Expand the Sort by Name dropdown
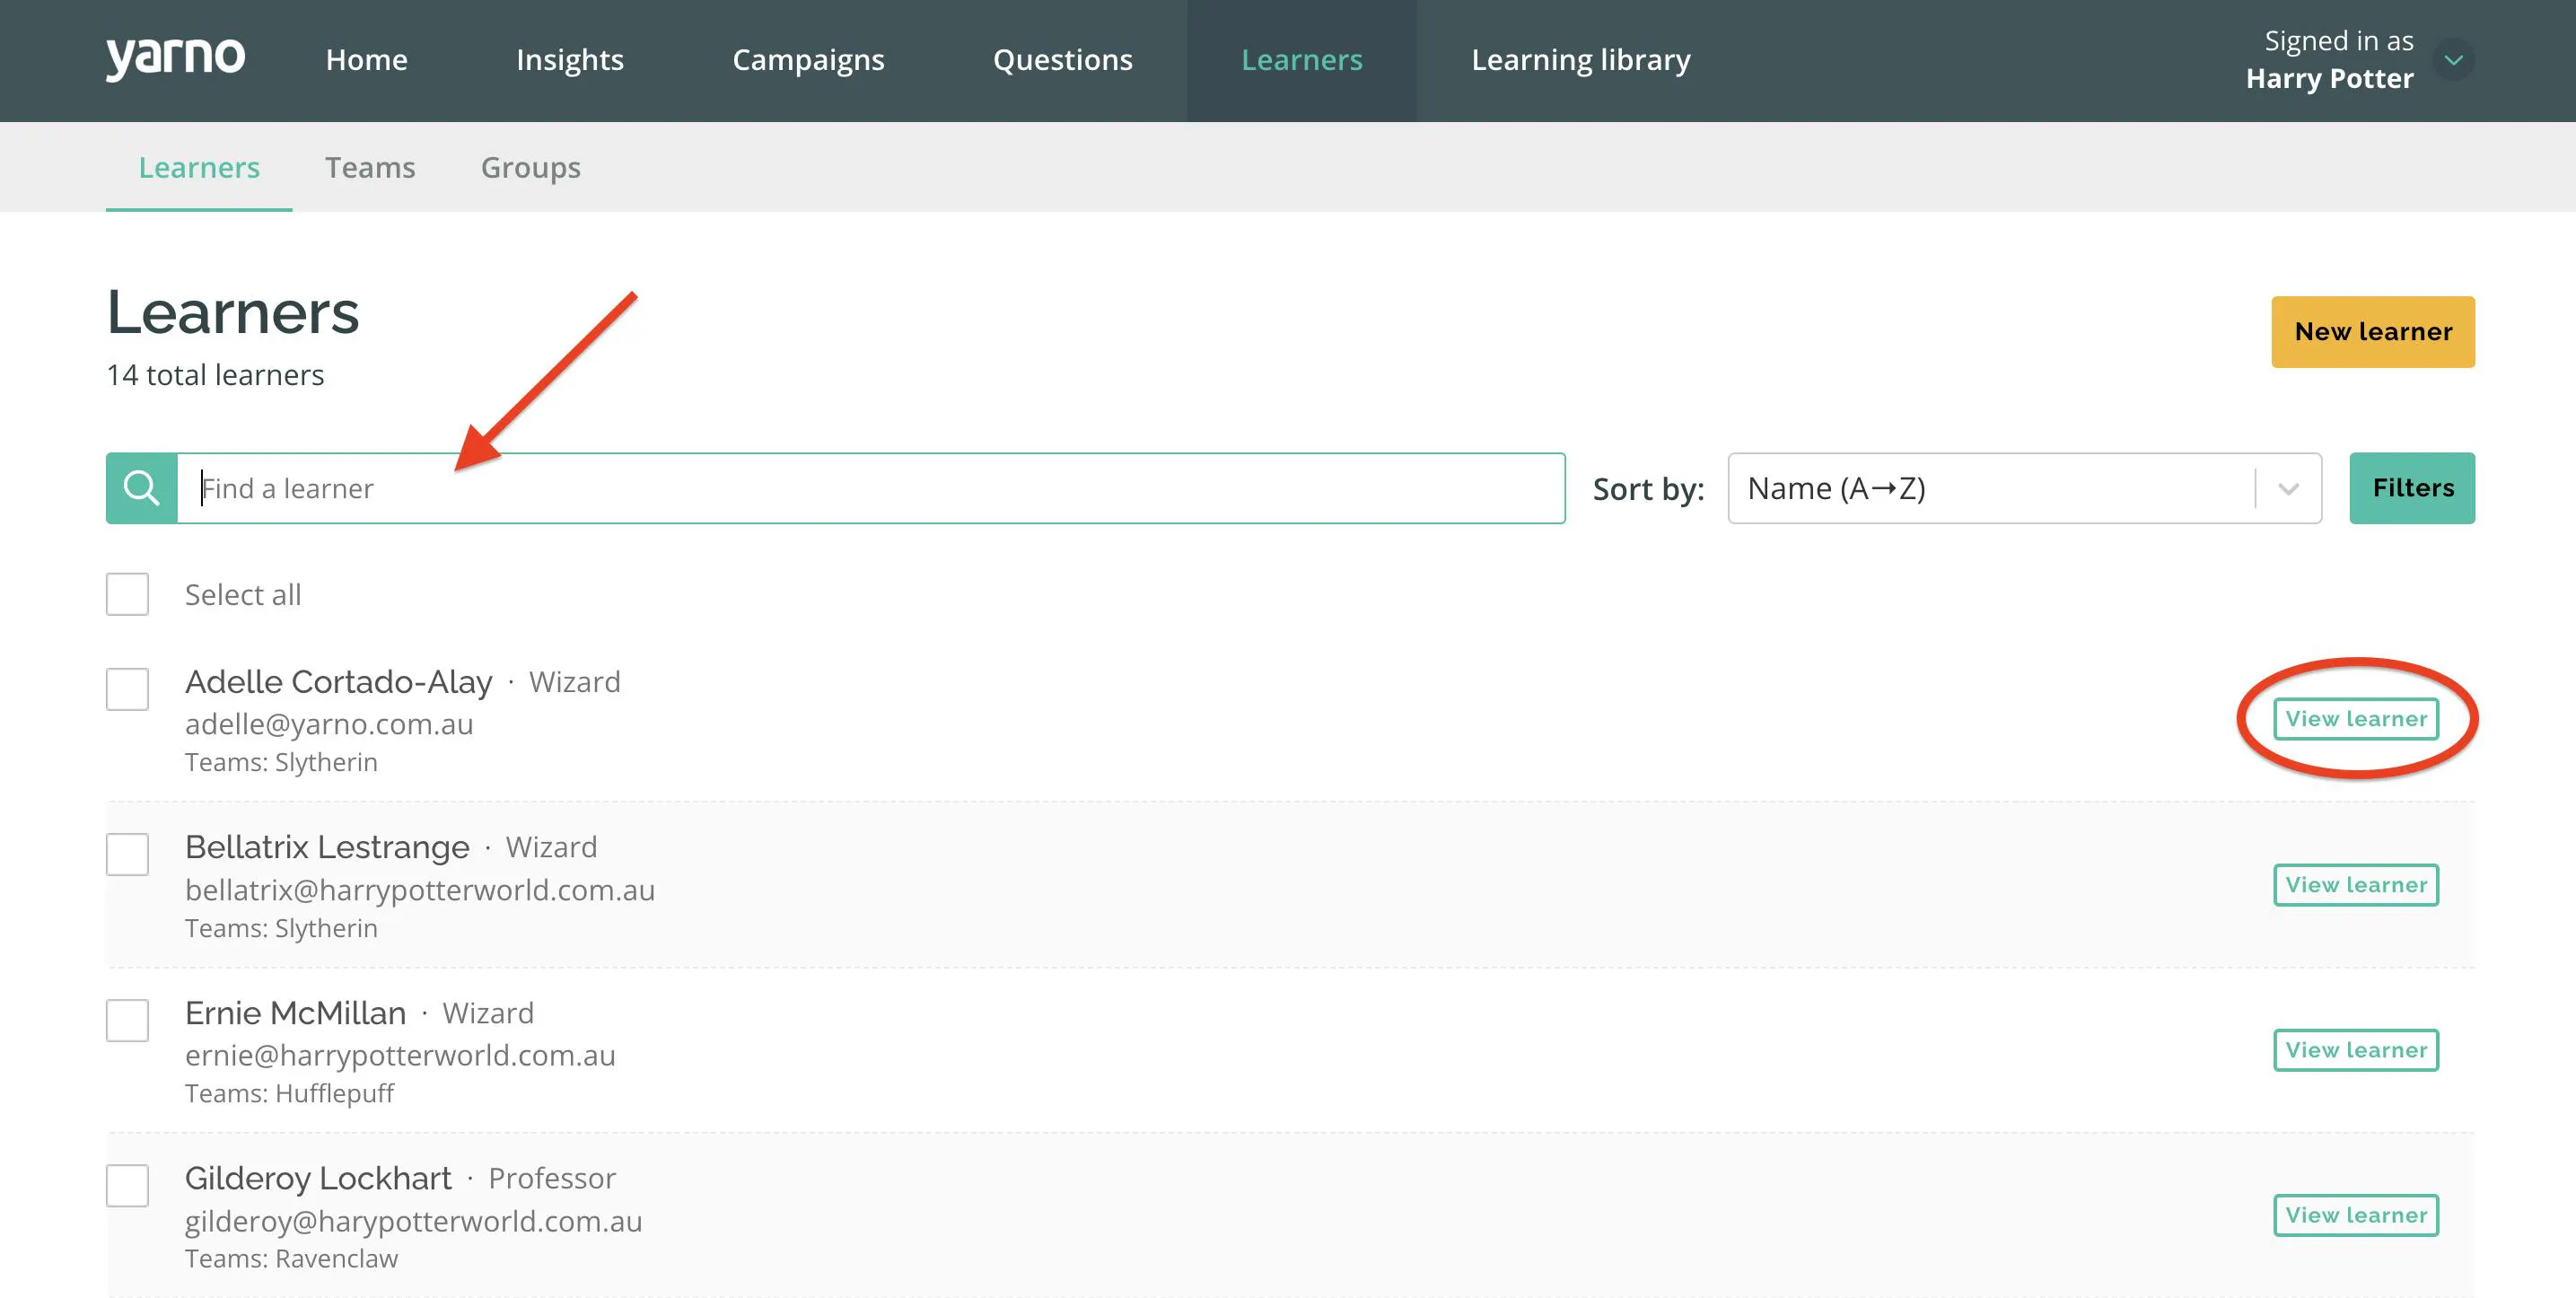Viewport: 2576px width, 1298px height. point(2024,488)
